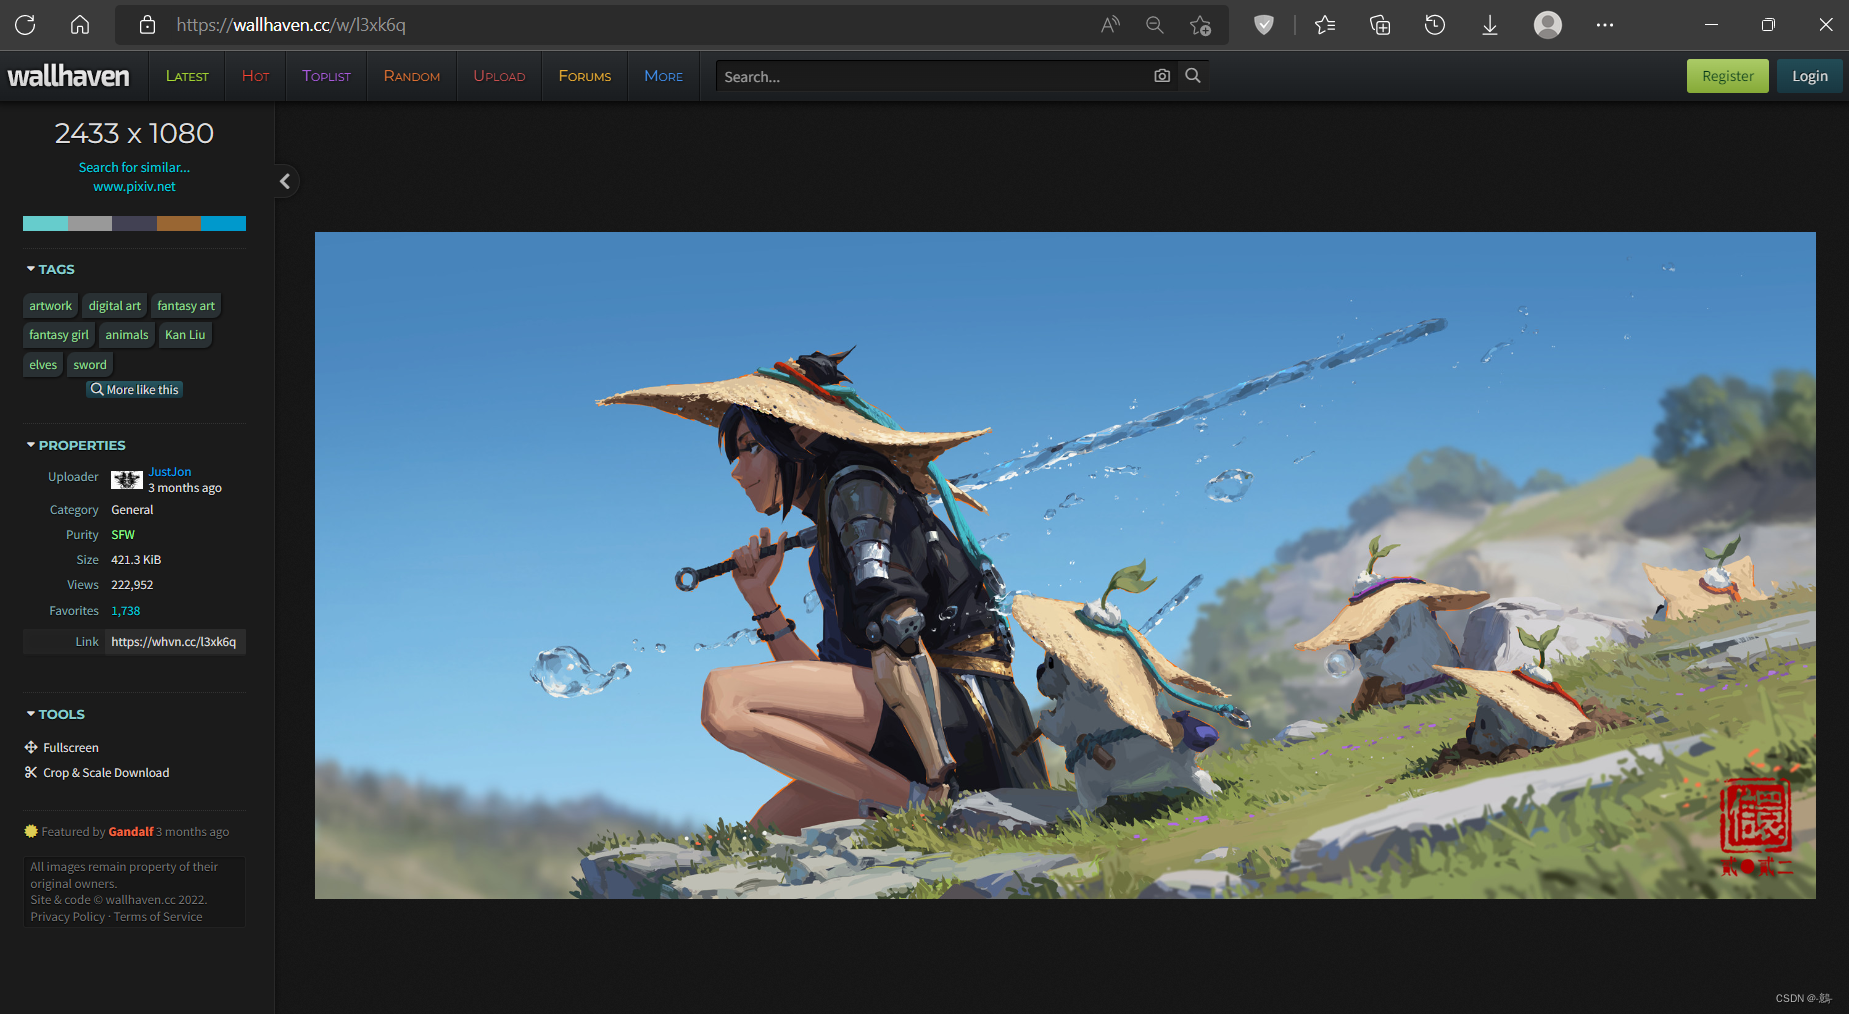Click the 2433 x 1080 resolution heading
This screenshot has height=1014, width=1849.
tap(134, 133)
